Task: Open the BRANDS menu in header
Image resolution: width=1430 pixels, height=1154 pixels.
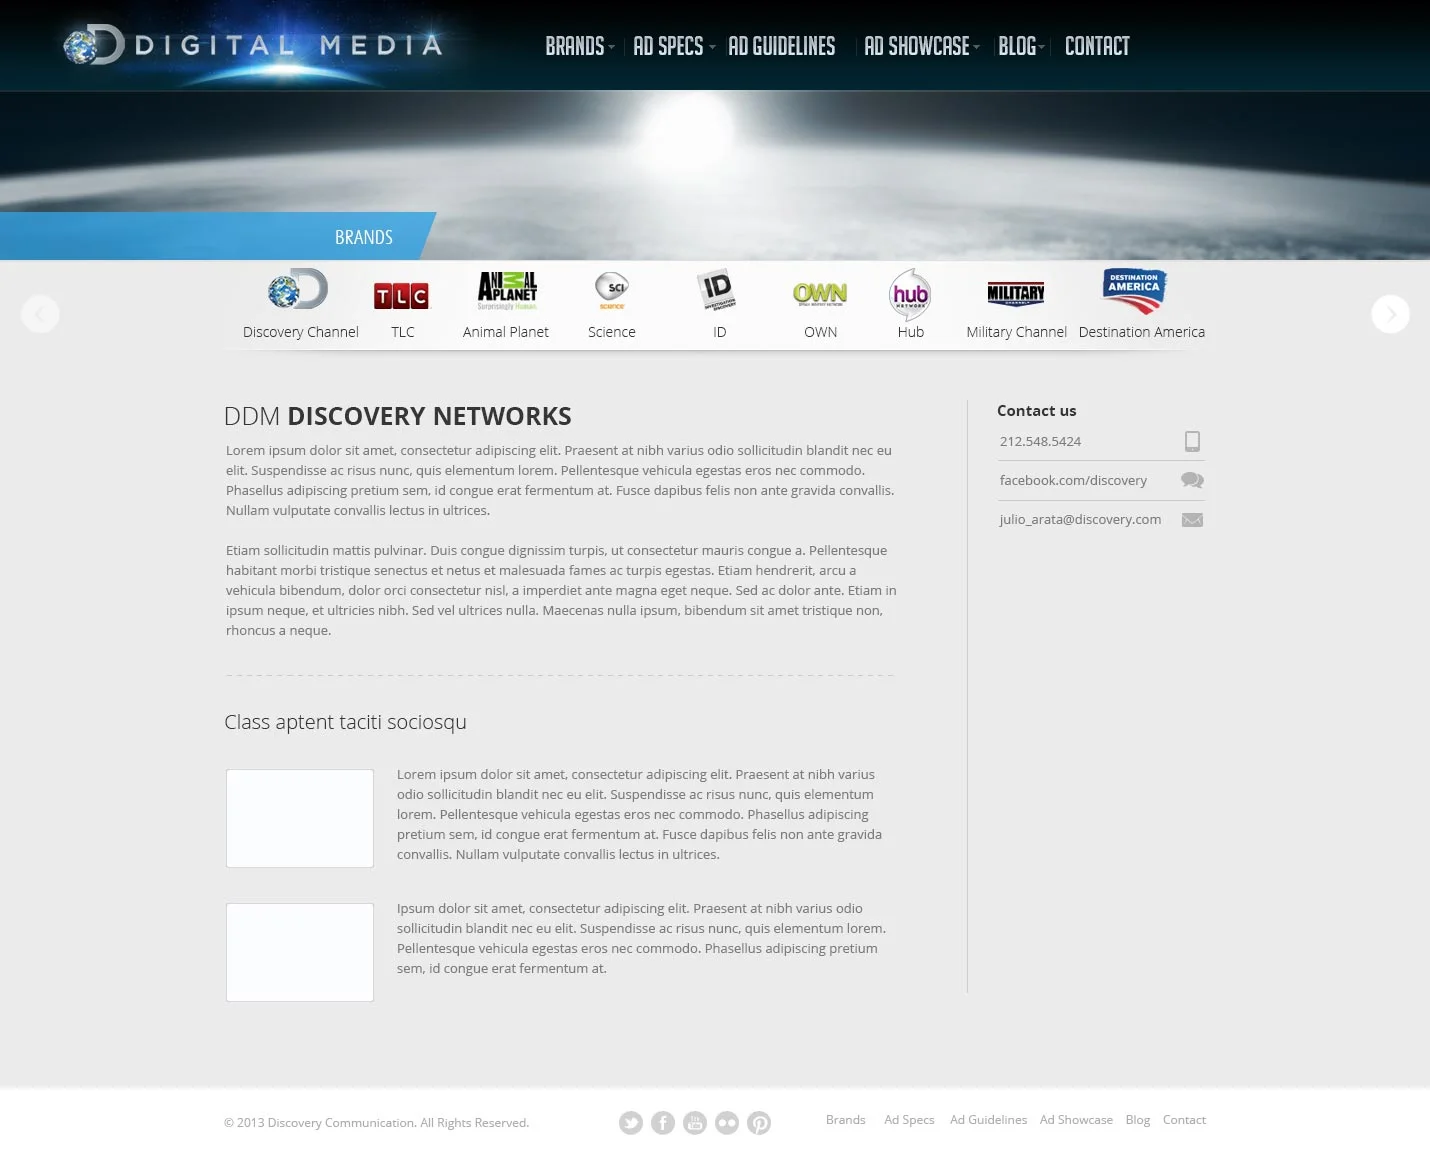Action: click(x=574, y=46)
